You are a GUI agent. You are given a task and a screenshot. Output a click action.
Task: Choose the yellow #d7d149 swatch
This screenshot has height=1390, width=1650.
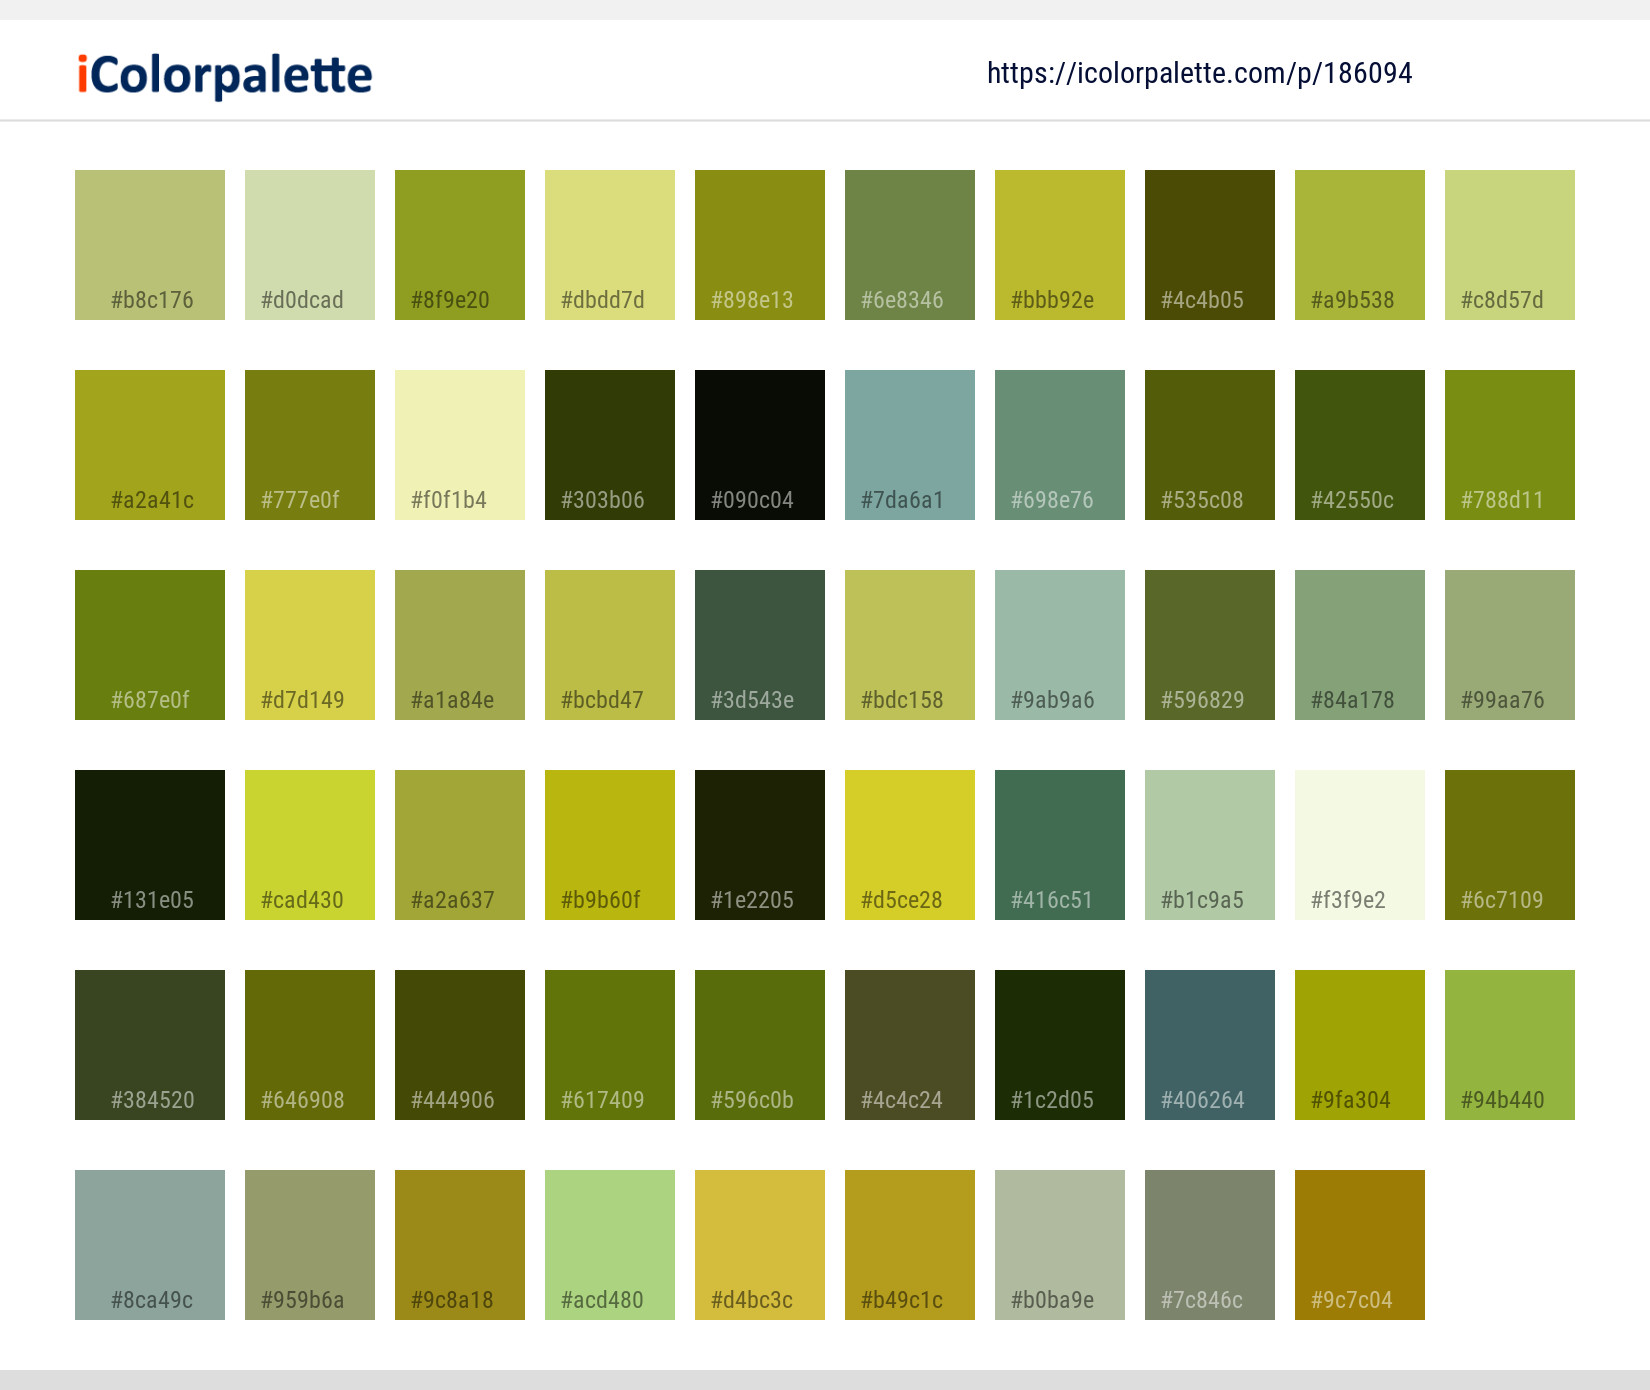tap(310, 645)
